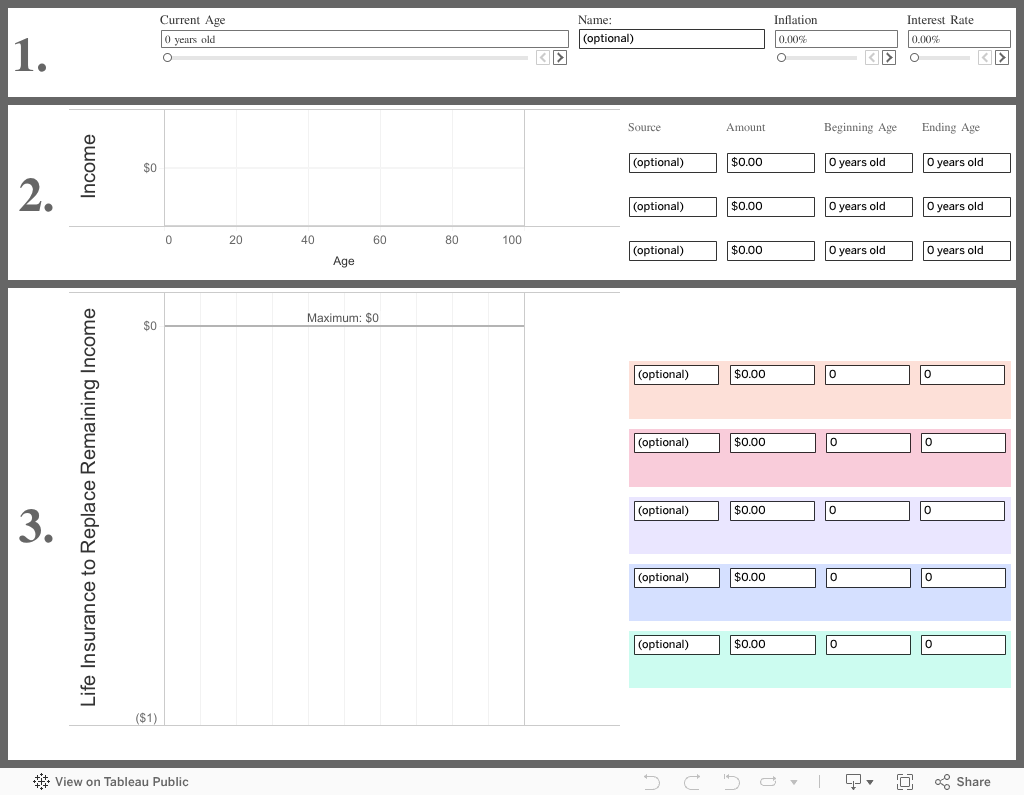Viewport: 1024px width, 795px height.
Task: Click the Inflation slider handle
Action: [x=782, y=58]
